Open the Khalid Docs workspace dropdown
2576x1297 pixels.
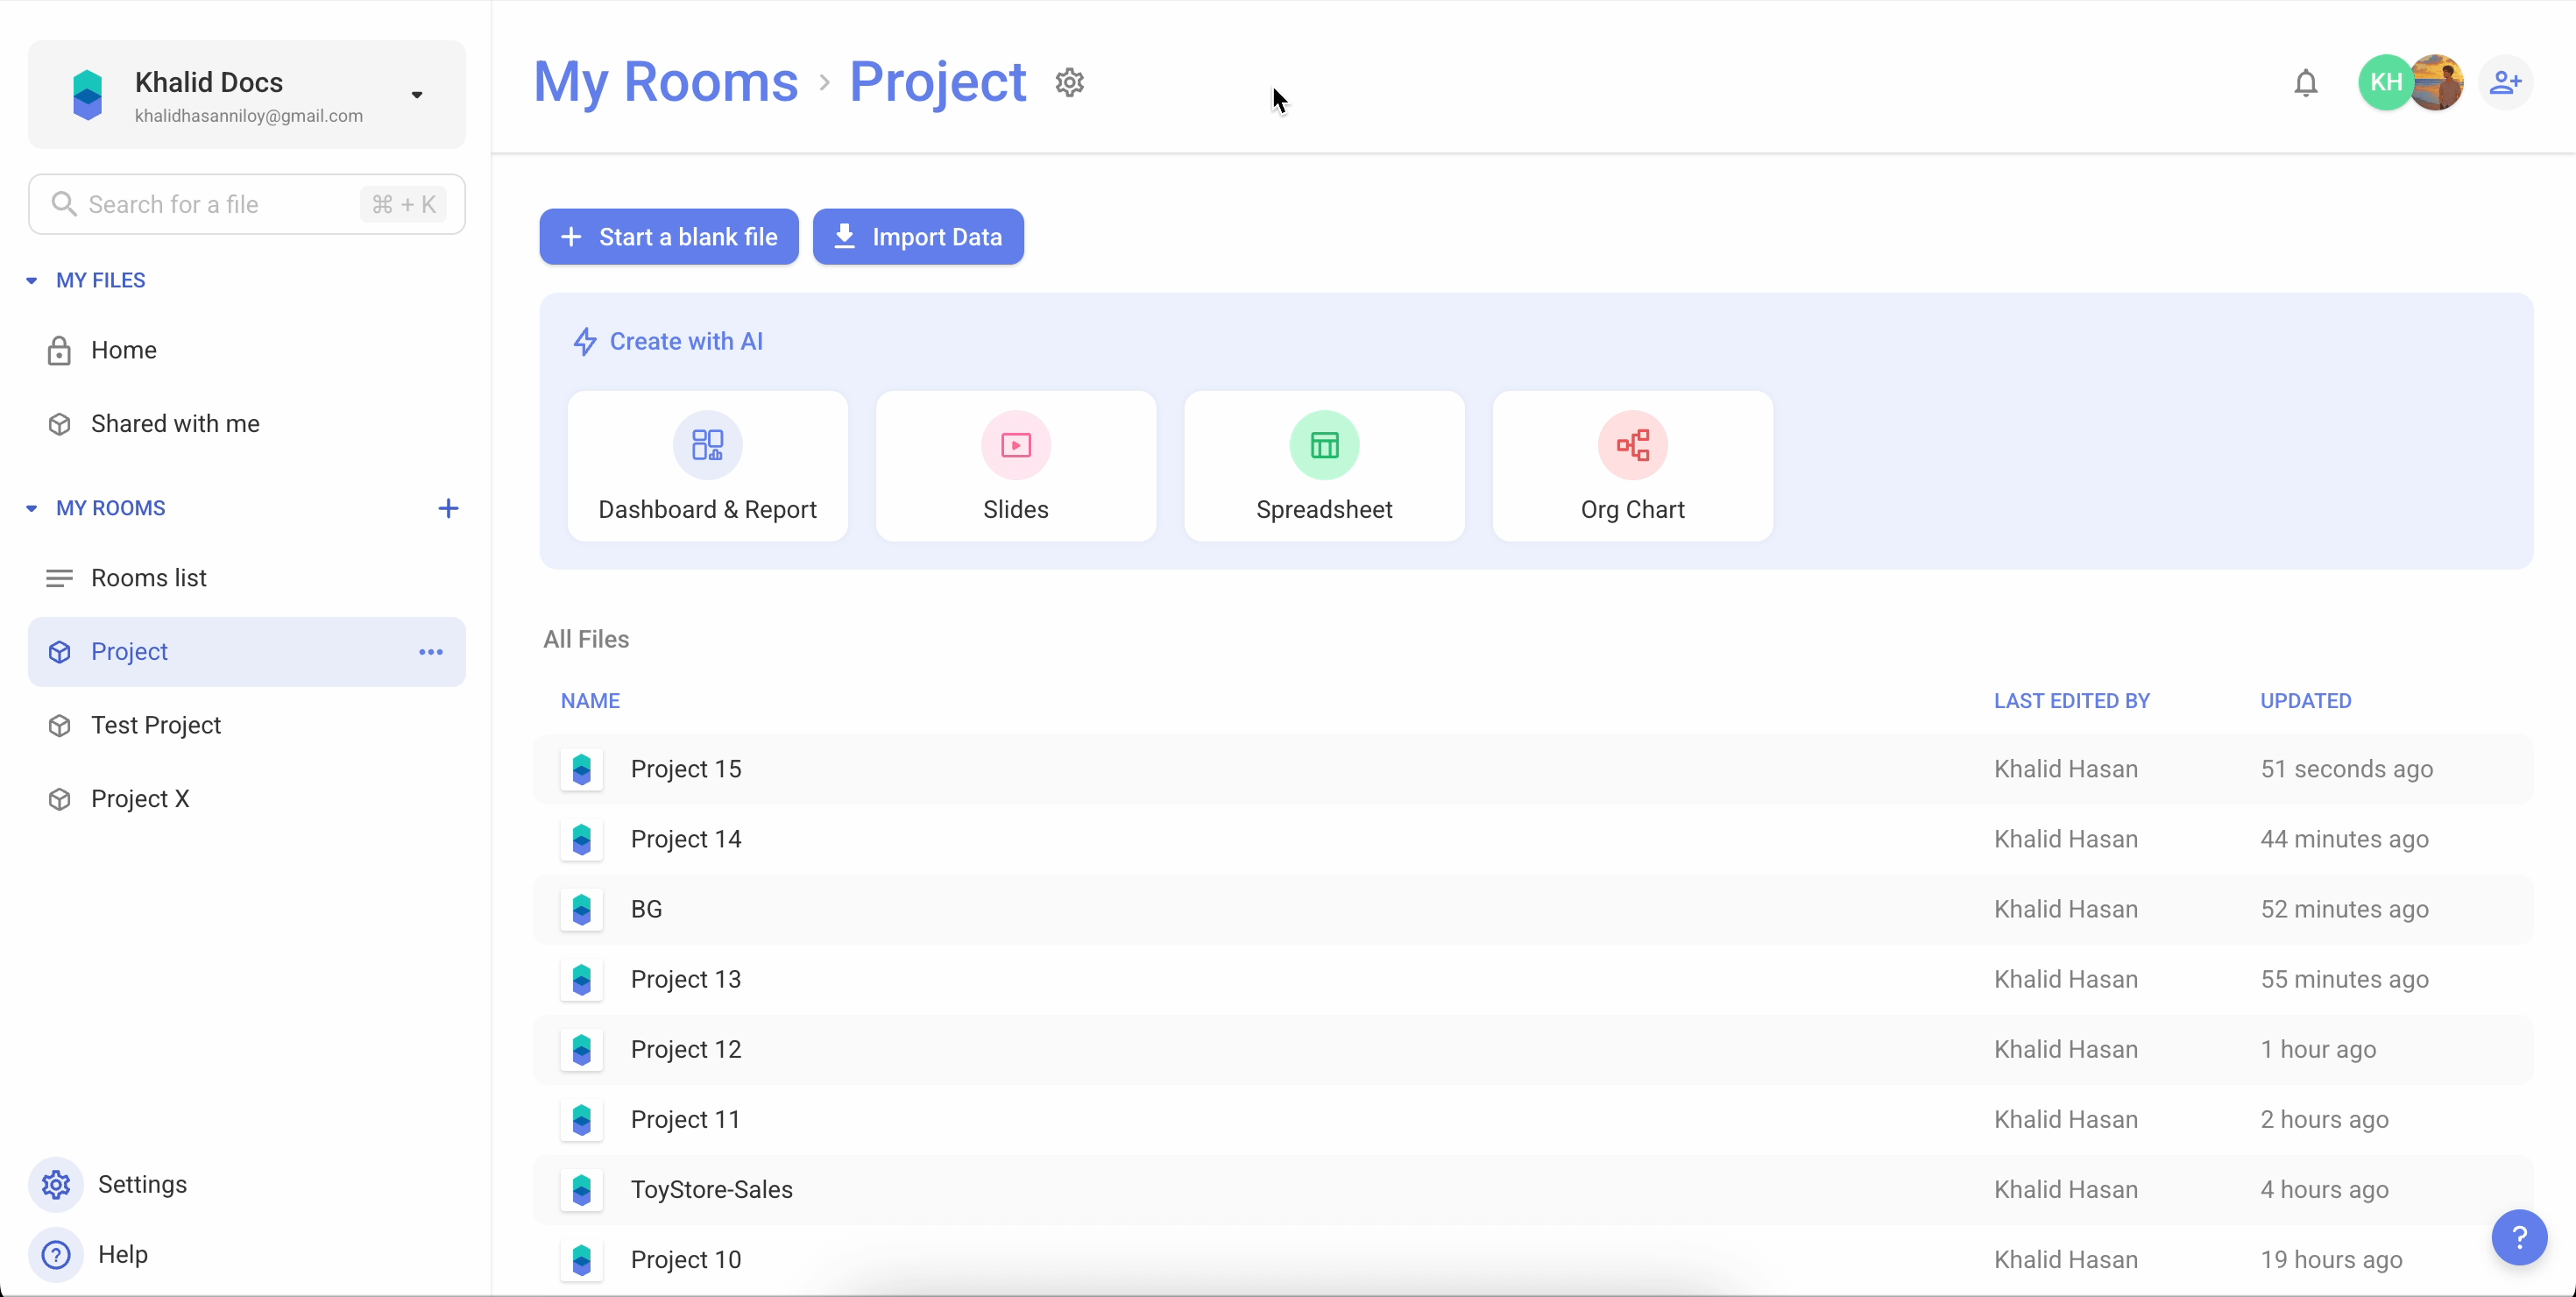coord(417,96)
